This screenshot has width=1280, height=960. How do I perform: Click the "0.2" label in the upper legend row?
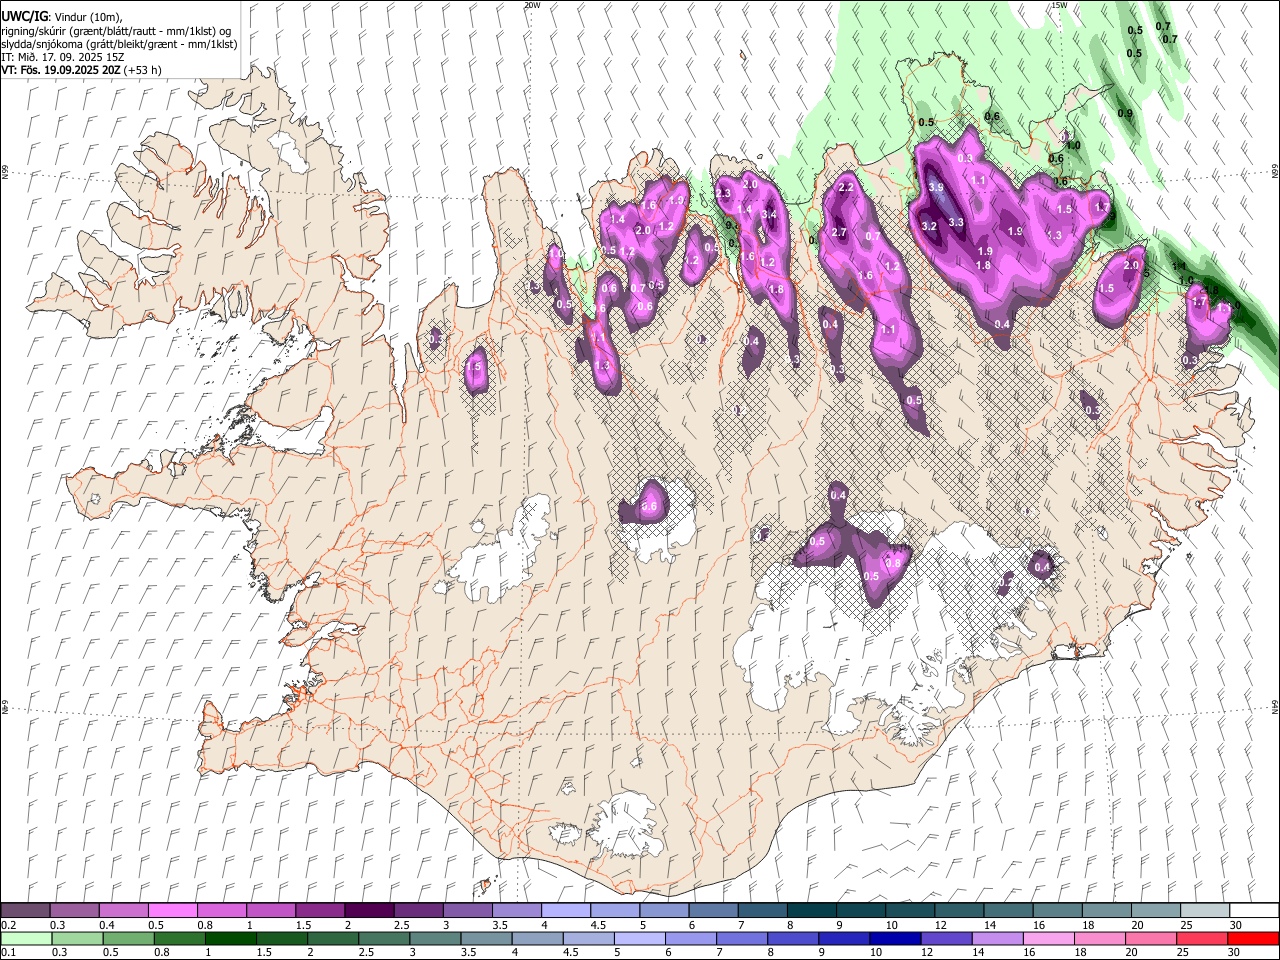9,925
